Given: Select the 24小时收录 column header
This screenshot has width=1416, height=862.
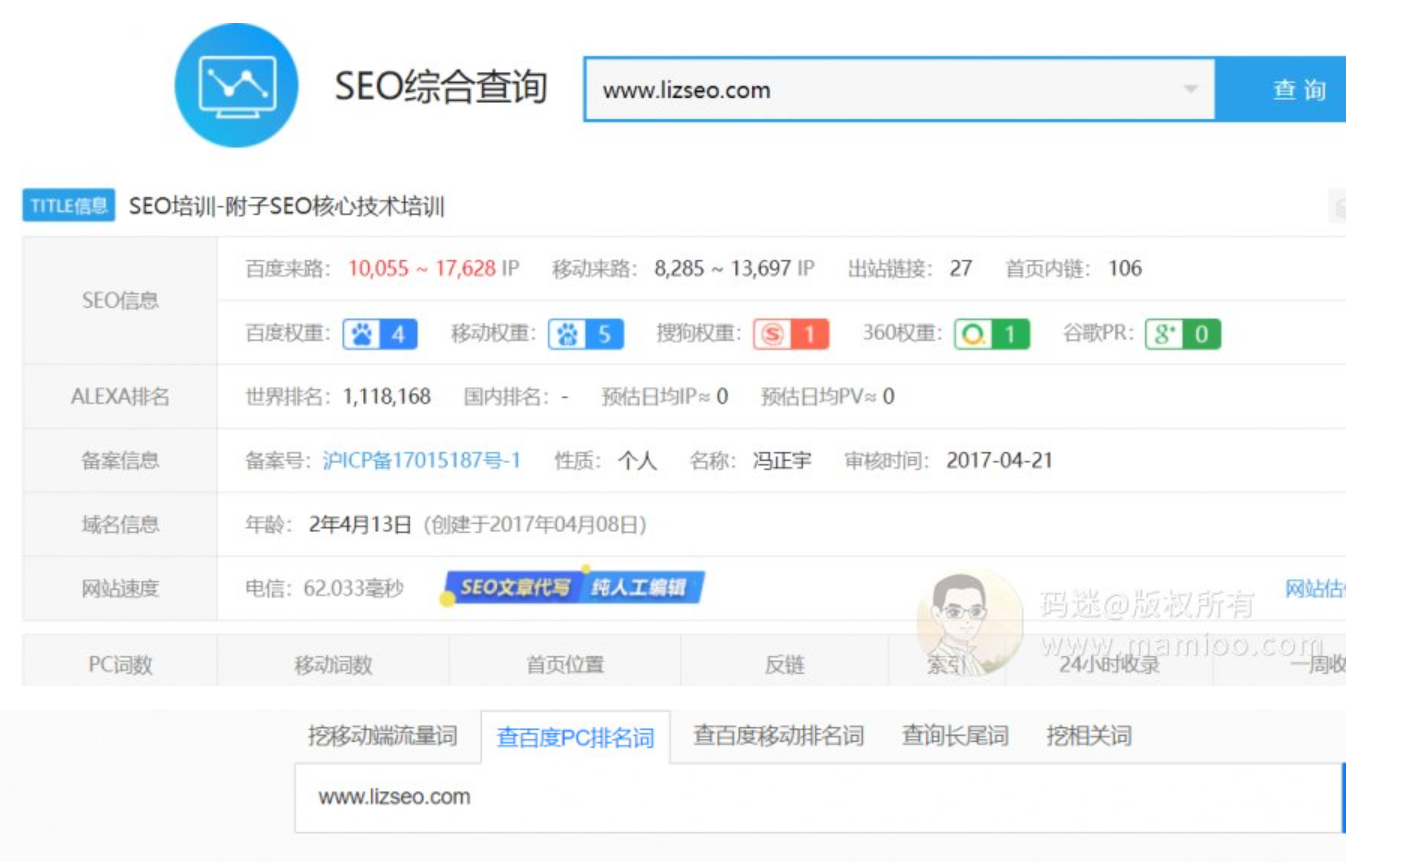Looking at the screenshot, I should click(1110, 664).
